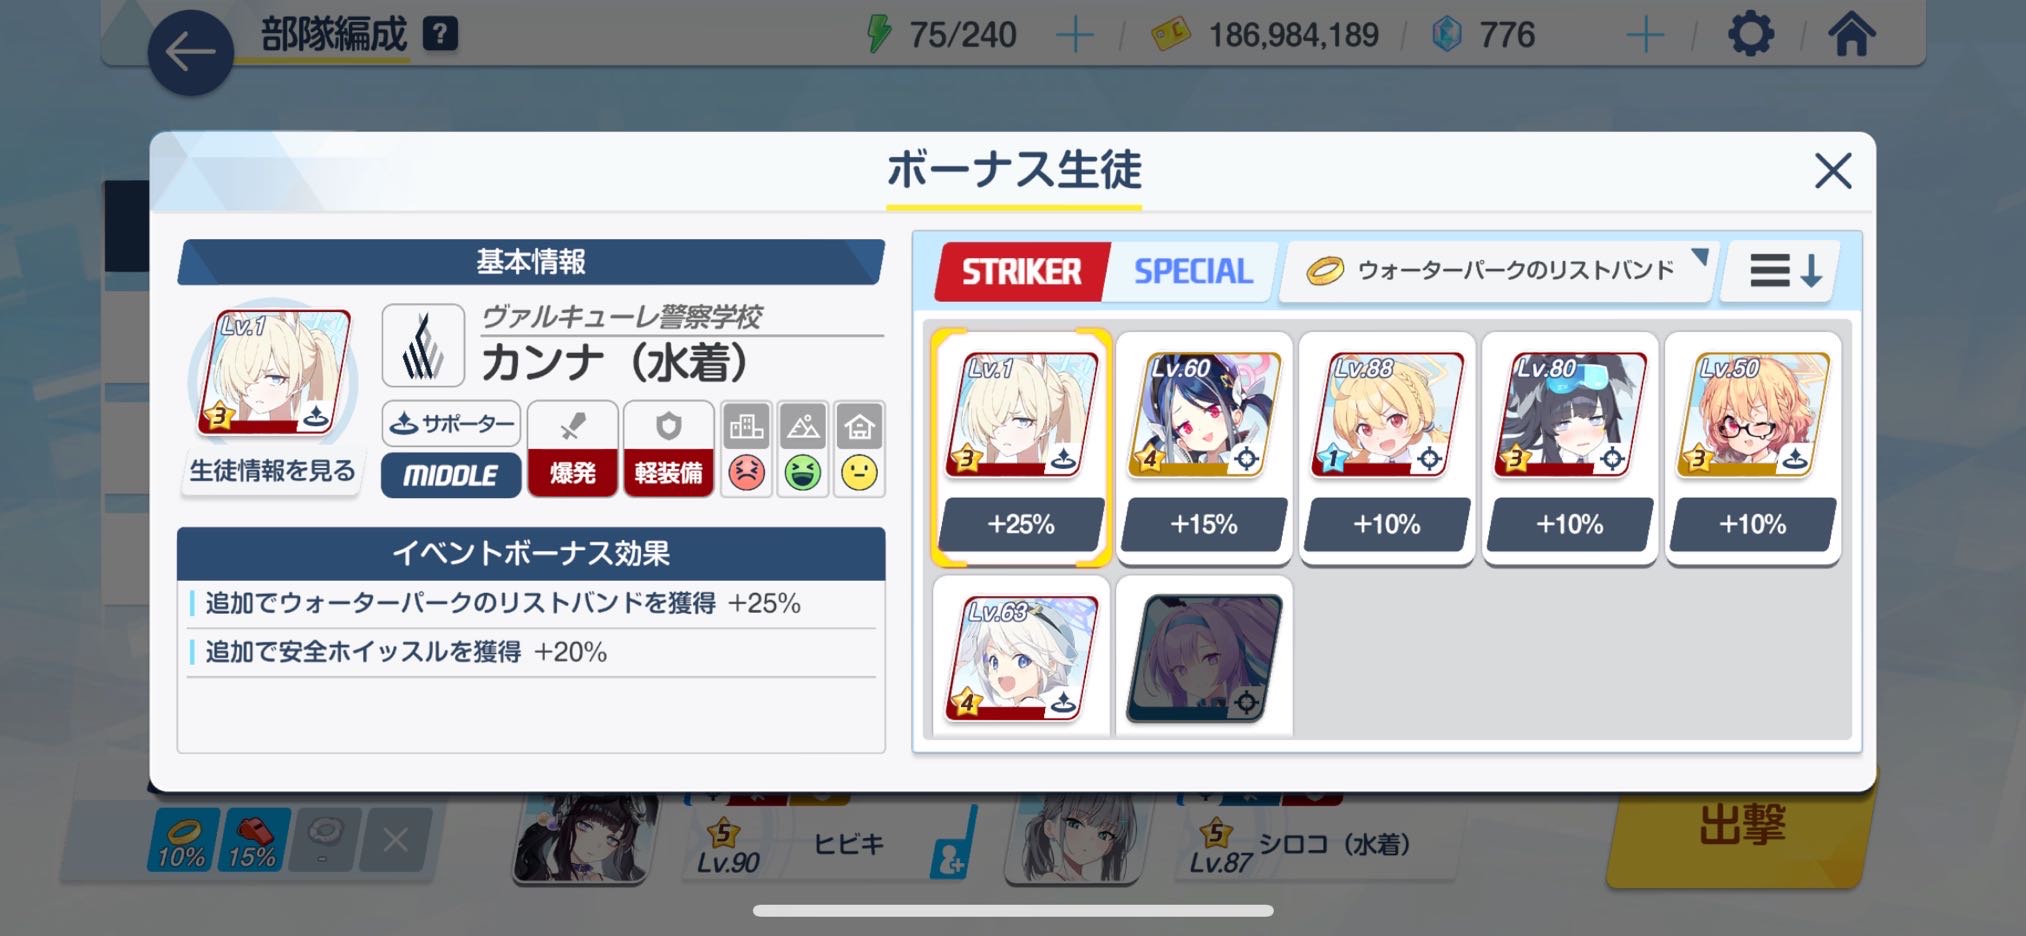Click the Valkyrie Police School emblem icon

tap(423, 346)
